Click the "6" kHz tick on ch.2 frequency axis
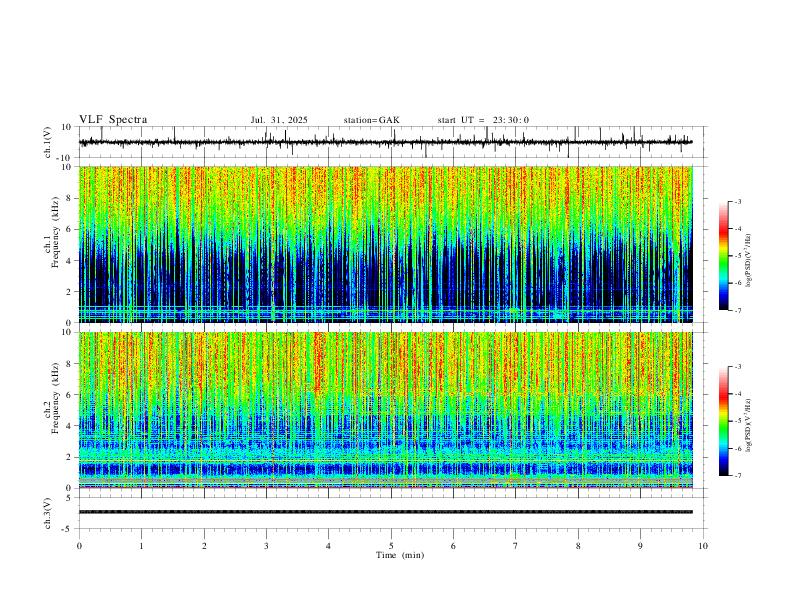 pyautogui.click(x=69, y=395)
